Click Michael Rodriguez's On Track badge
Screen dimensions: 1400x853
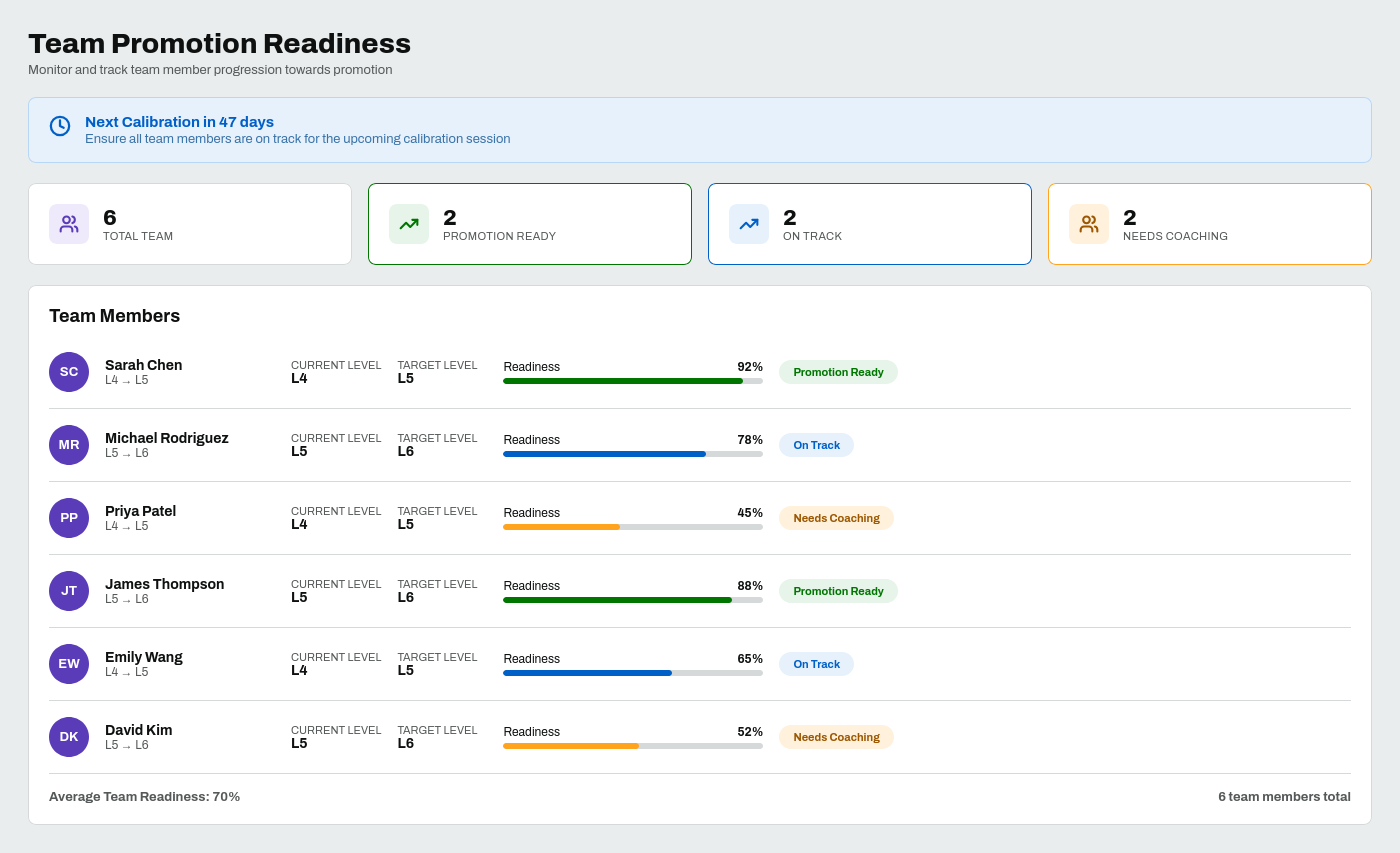[816, 445]
